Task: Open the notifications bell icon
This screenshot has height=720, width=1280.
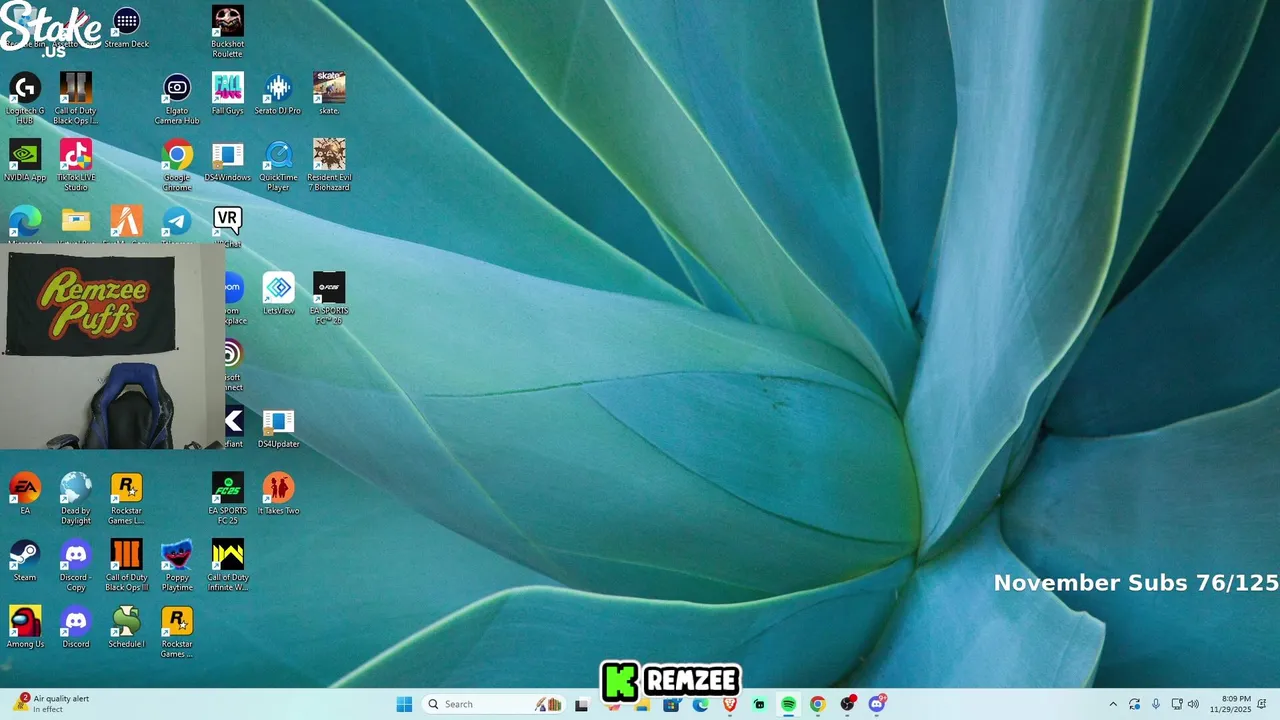Action: point(1262,704)
